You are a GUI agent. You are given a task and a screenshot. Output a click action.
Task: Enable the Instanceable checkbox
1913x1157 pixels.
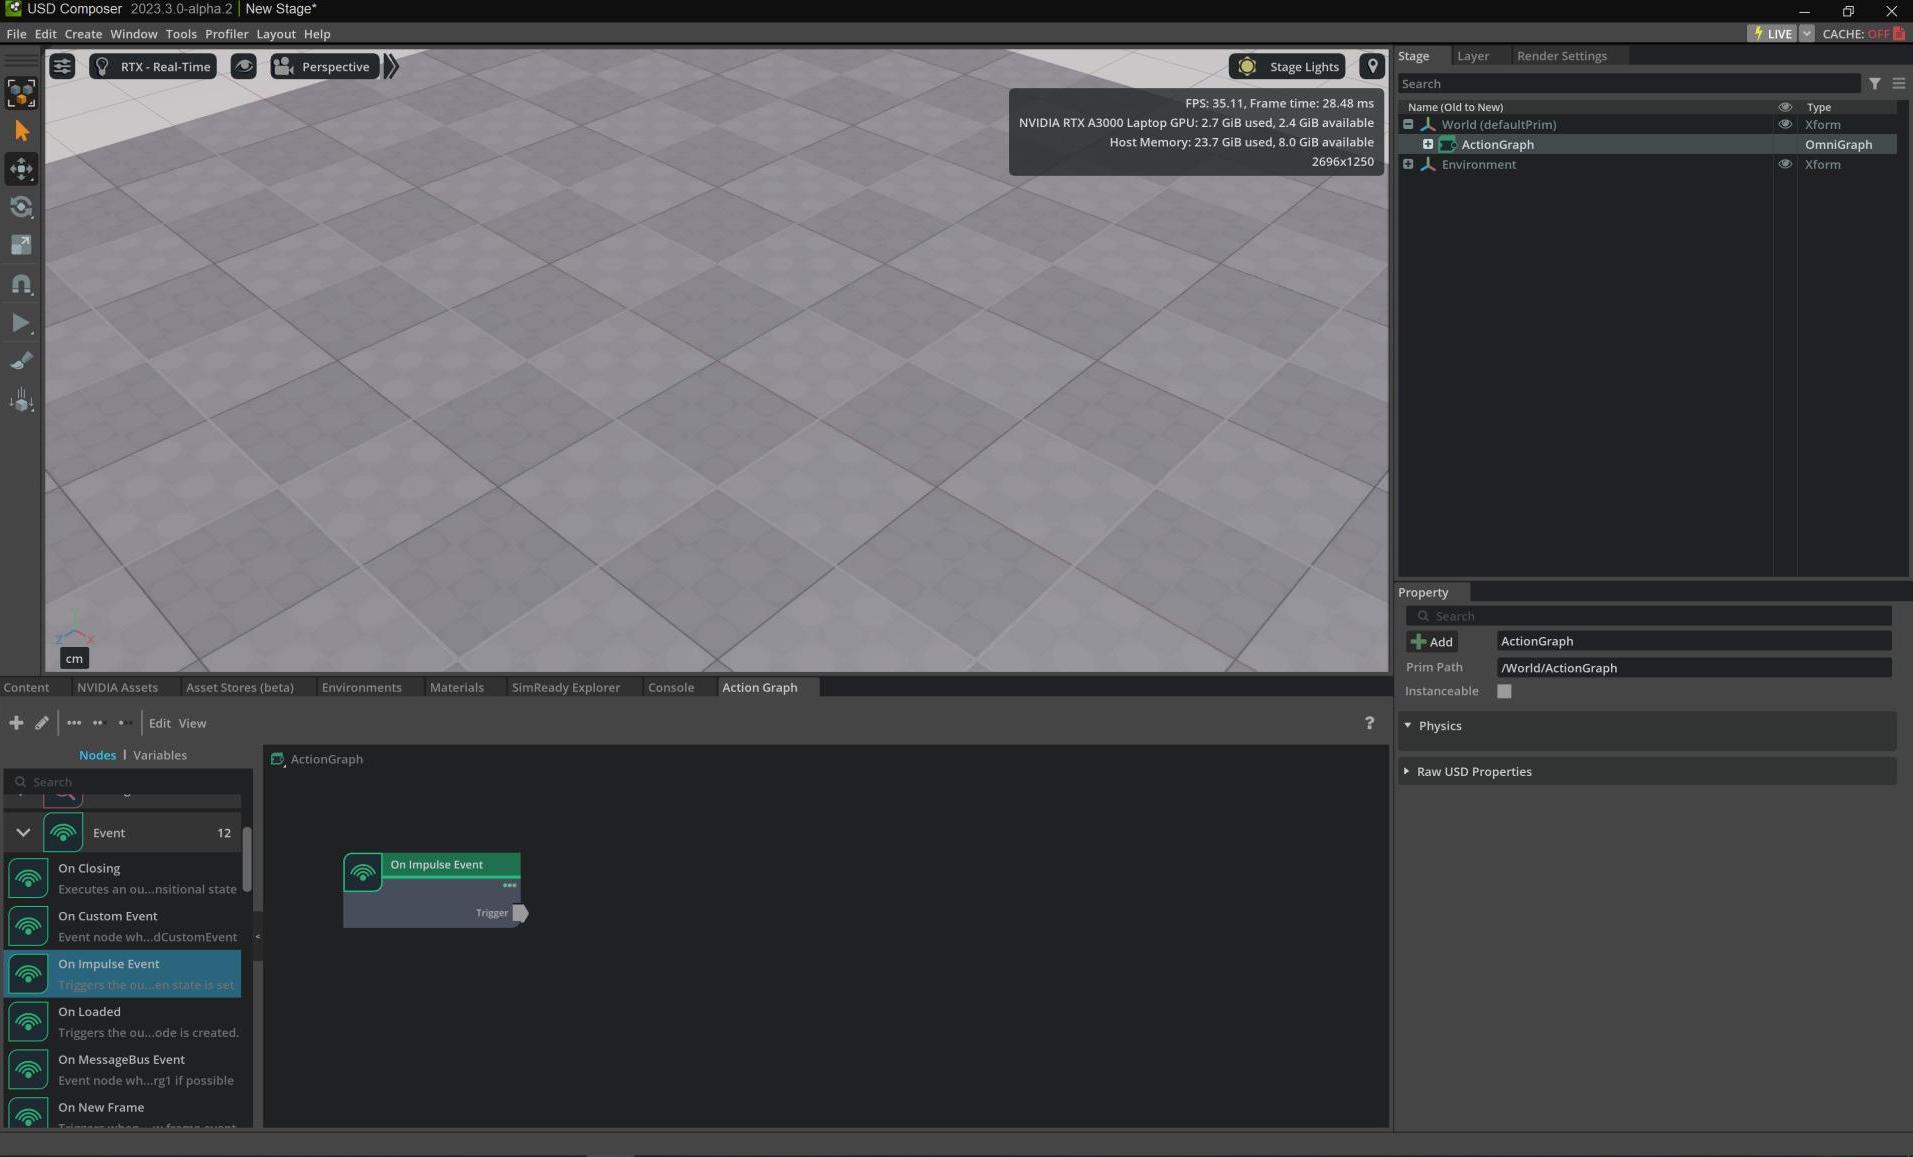pos(1503,691)
